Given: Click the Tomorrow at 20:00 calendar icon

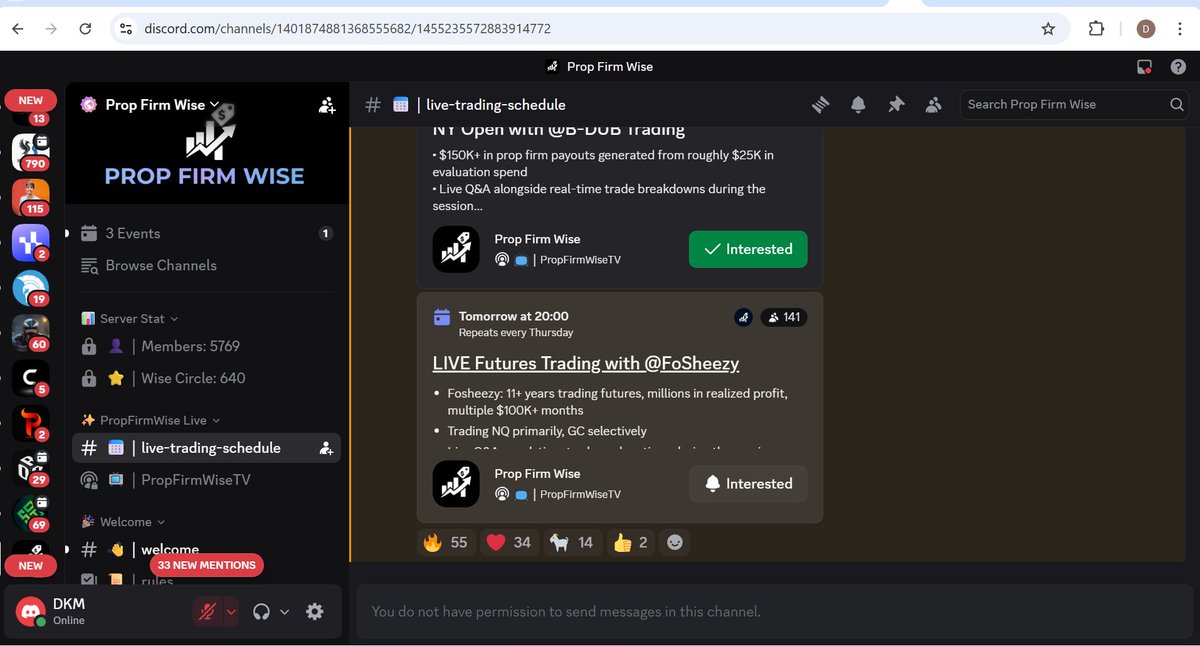Looking at the screenshot, I should [441, 317].
